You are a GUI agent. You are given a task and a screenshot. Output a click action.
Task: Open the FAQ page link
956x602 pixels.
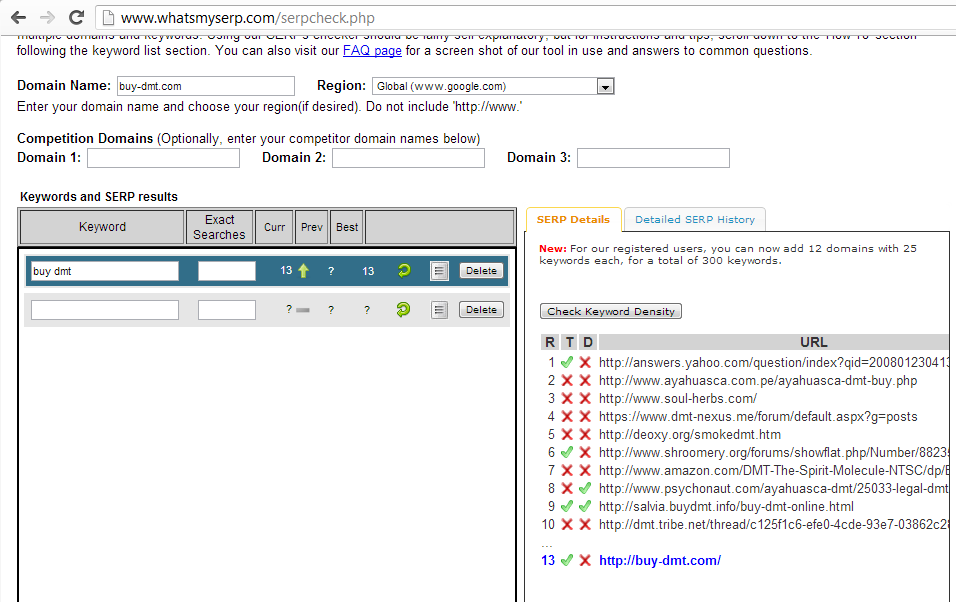click(x=371, y=50)
